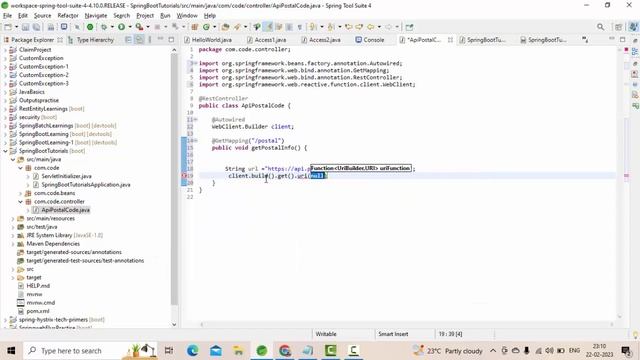Open the Window menu
640x360 pixels.
(x=187, y=16)
